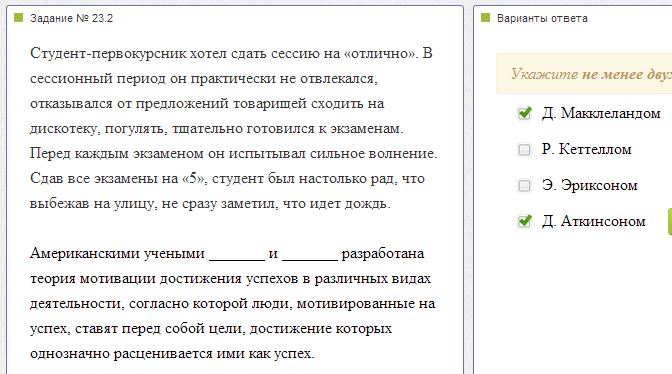This screenshot has height=374, width=672.
Task: Select the answer label Р. Кеттеллом
Action: [586, 150]
